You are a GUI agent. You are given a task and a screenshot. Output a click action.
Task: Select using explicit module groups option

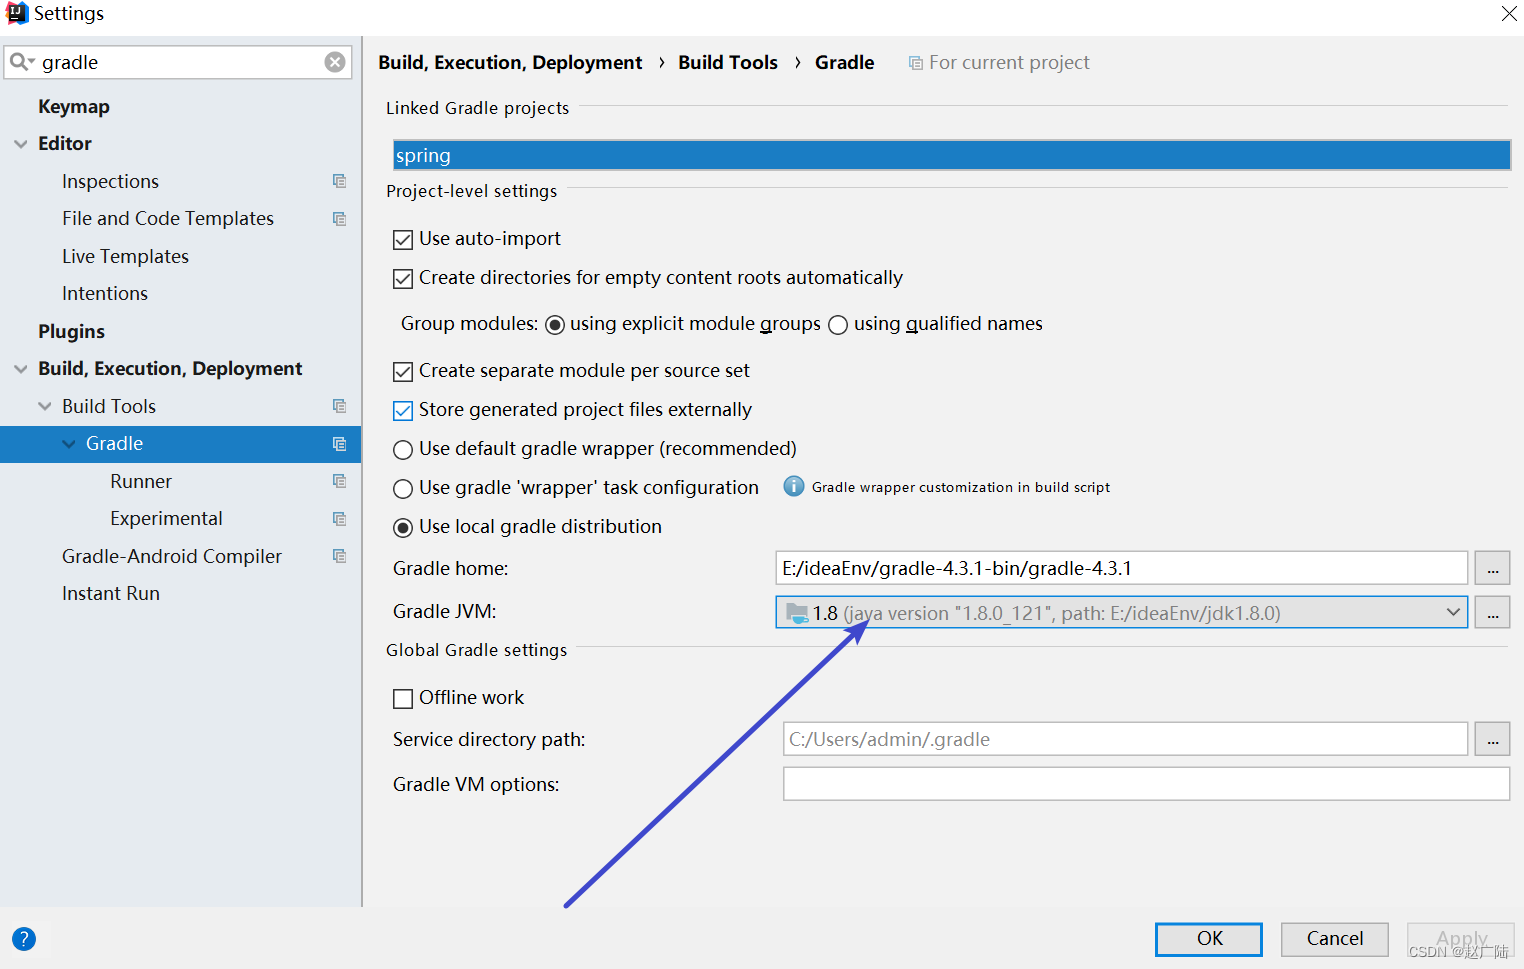coord(555,325)
